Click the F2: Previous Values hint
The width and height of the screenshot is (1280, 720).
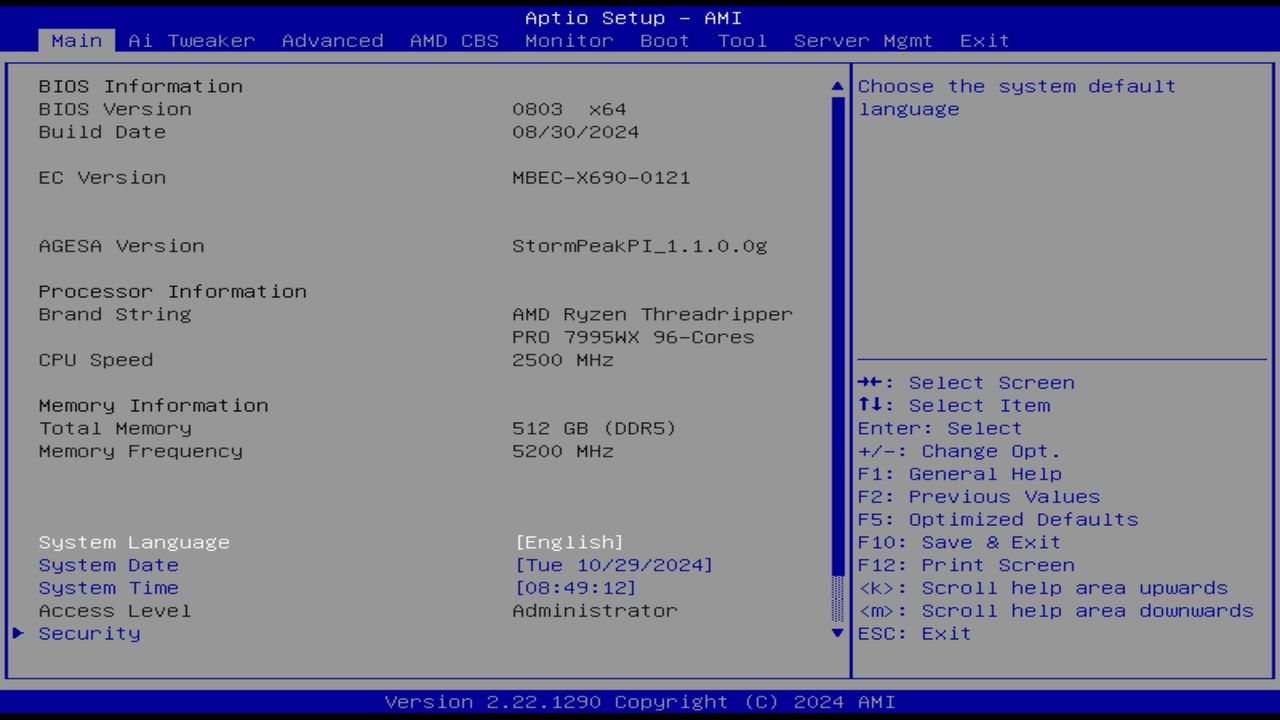tap(979, 497)
